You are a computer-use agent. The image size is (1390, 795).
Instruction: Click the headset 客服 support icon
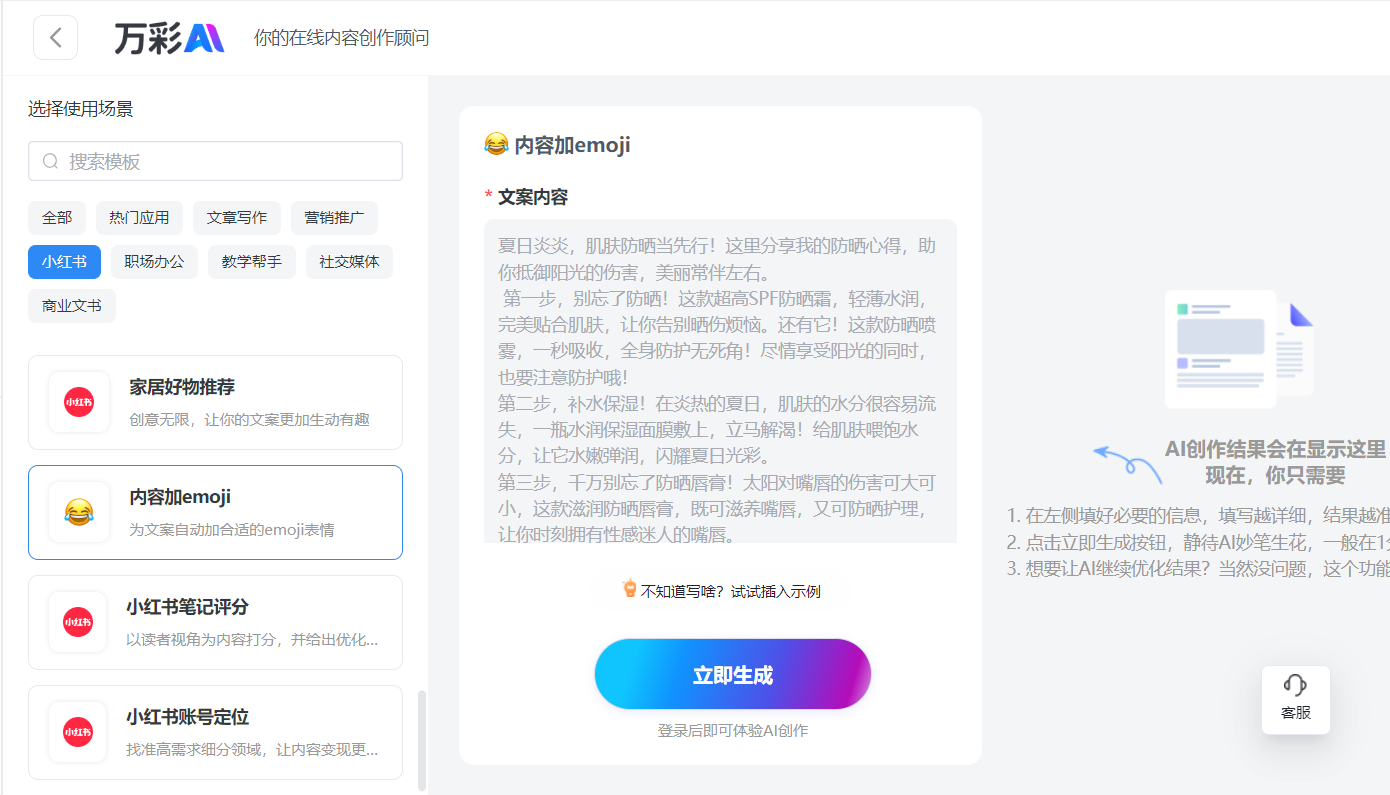[x=1296, y=685]
